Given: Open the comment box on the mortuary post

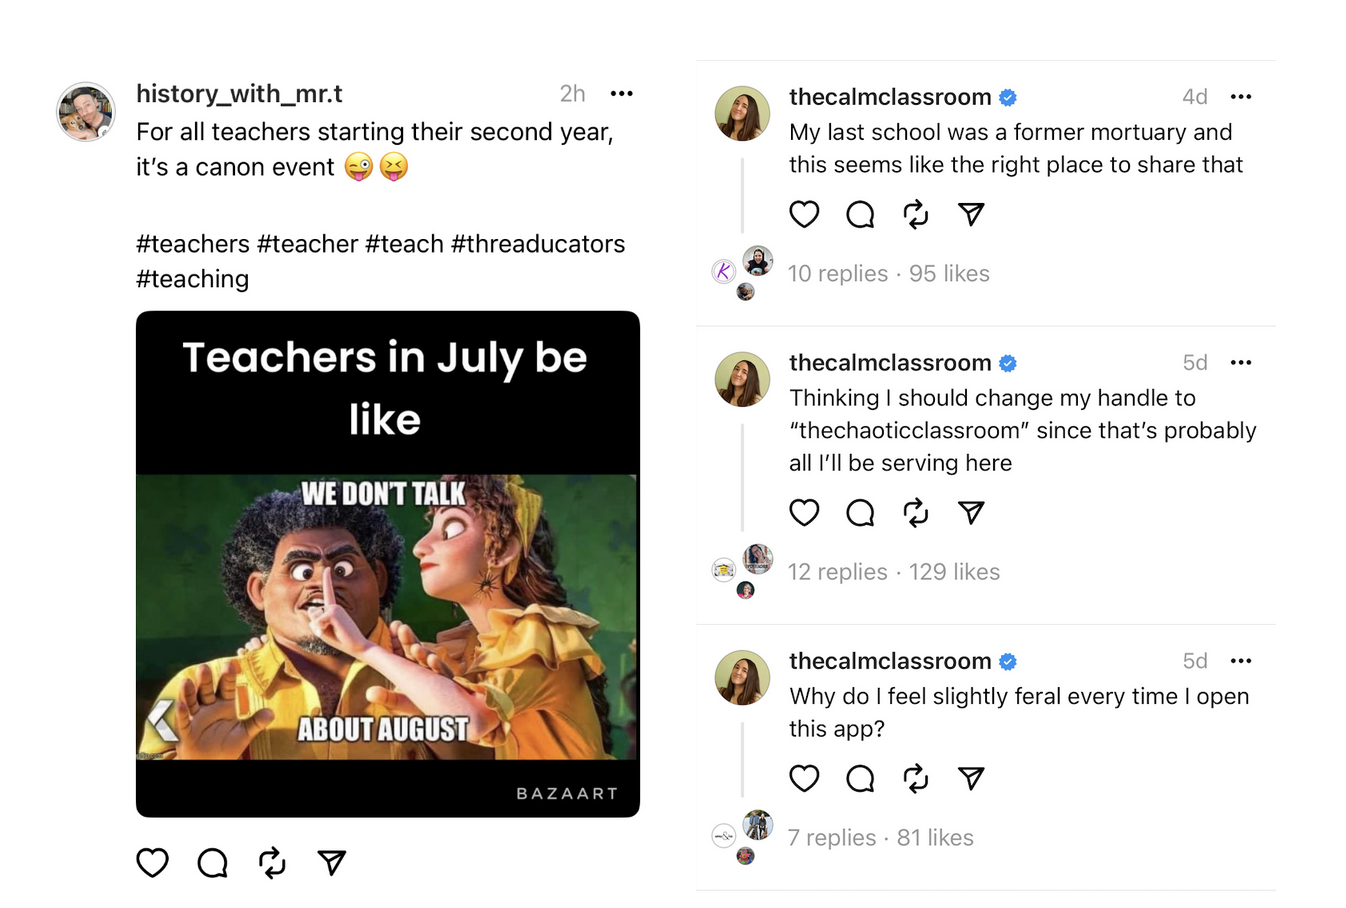Looking at the screenshot, I should pos(860,214).
